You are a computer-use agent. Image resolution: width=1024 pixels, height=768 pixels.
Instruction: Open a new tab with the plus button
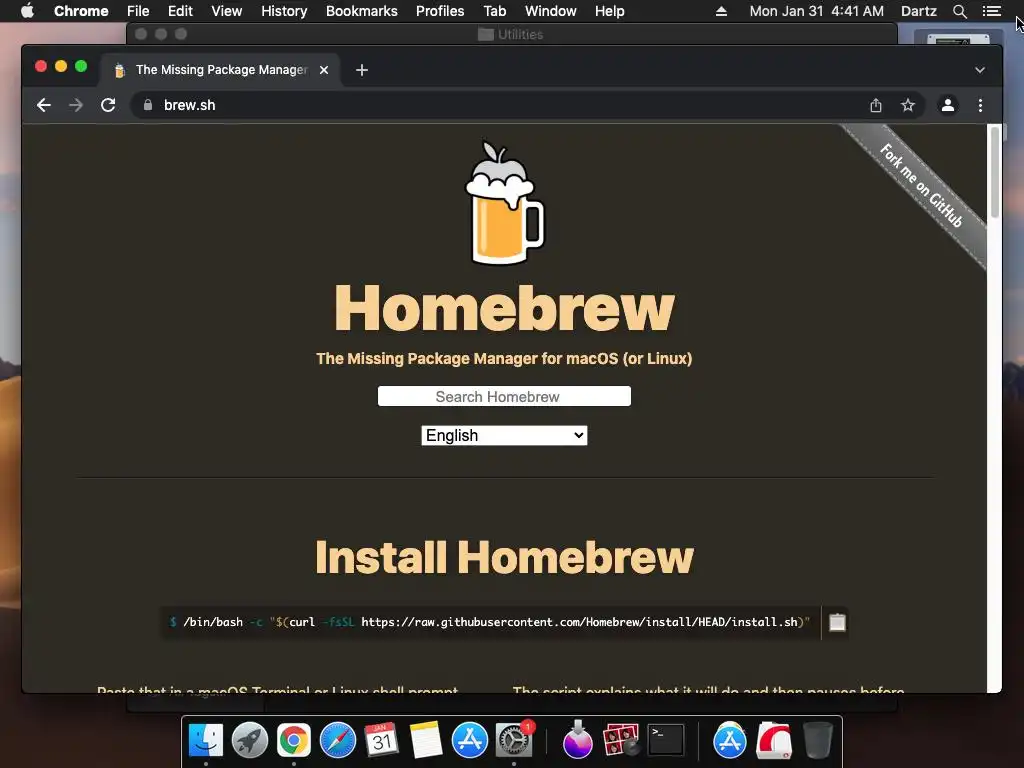pyautogui.click(x=362, y=70)
